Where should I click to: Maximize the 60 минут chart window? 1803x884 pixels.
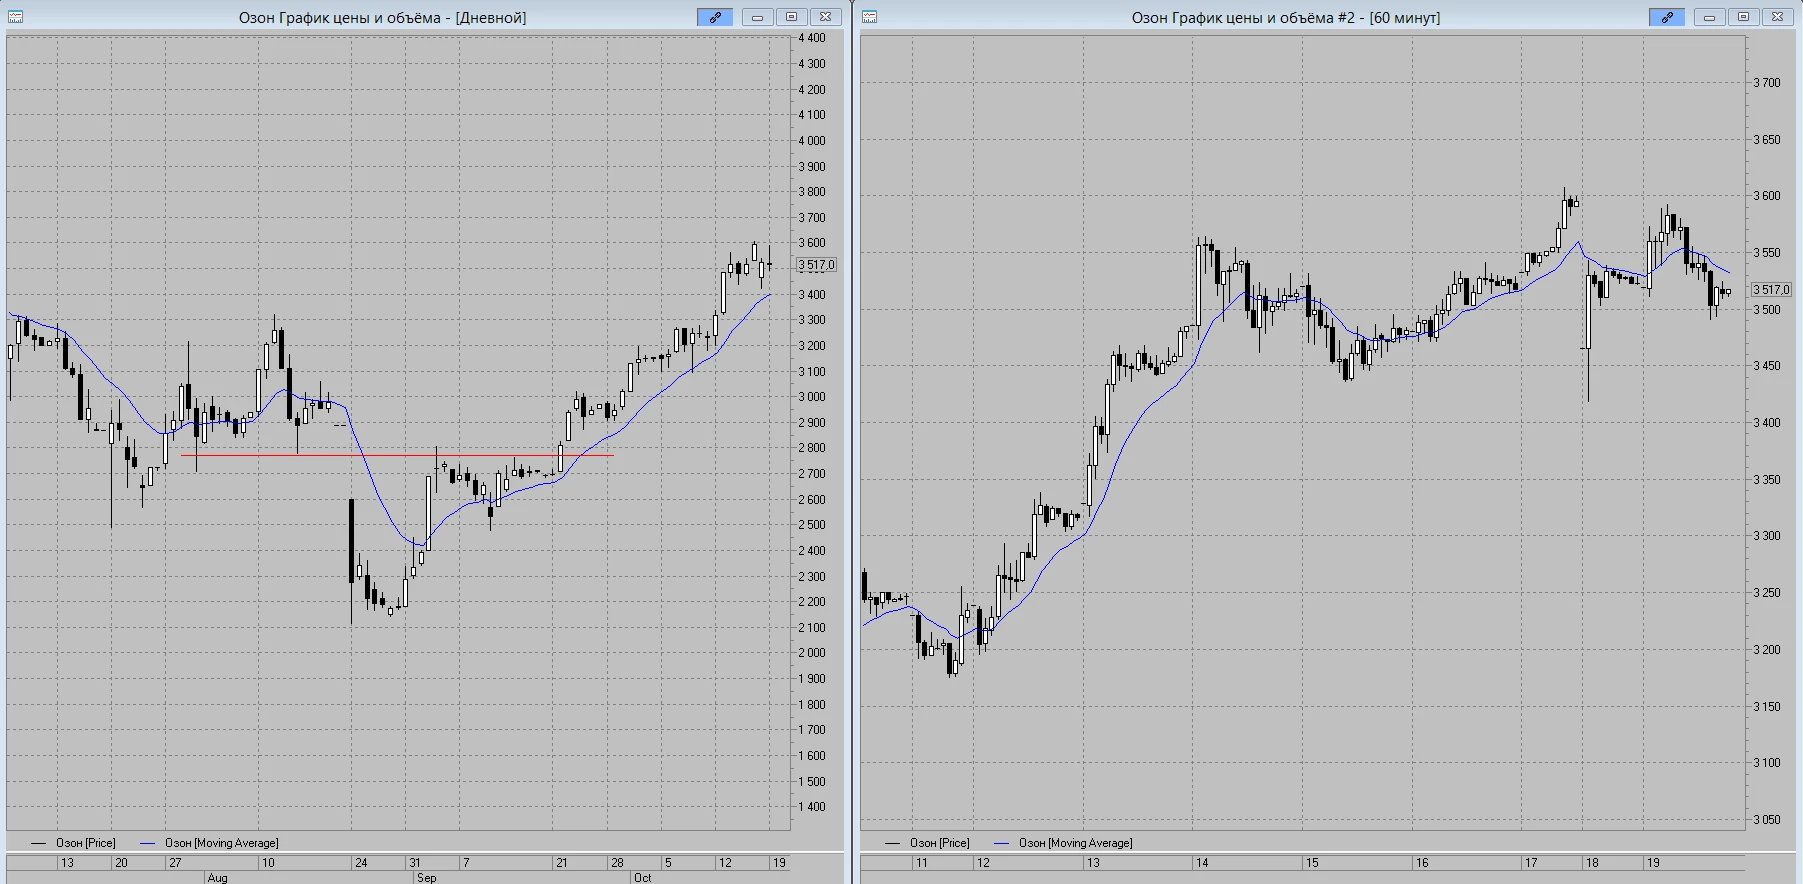(x=1744, y=17)
